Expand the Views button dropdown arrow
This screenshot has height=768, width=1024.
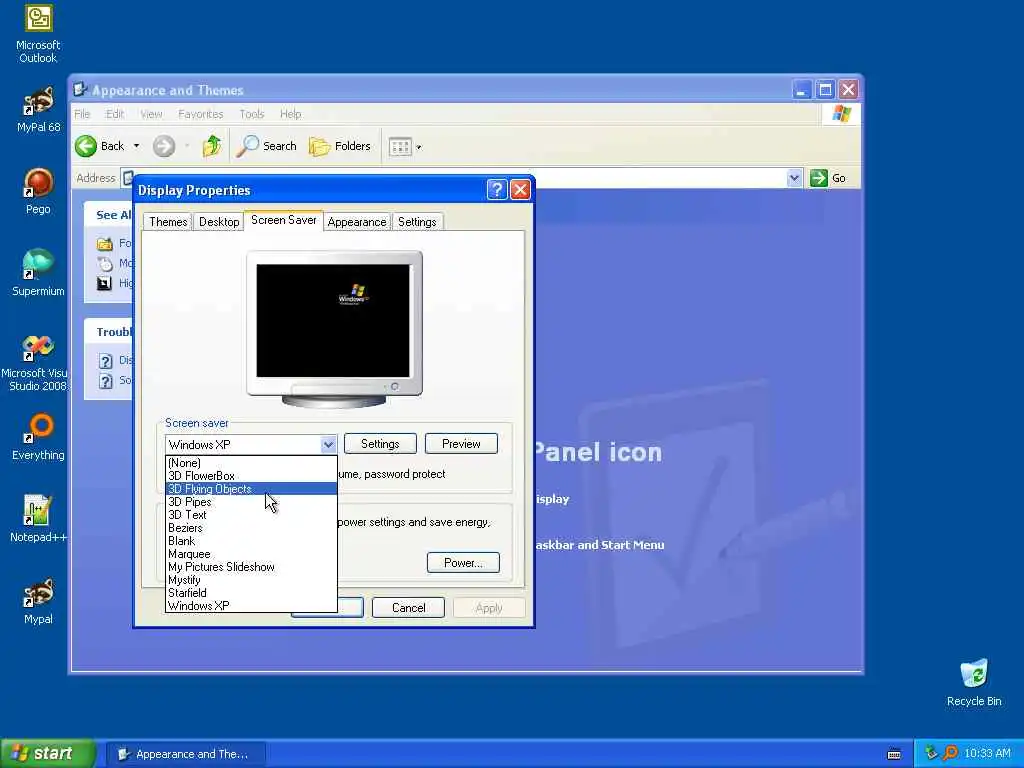click(419, 147)
